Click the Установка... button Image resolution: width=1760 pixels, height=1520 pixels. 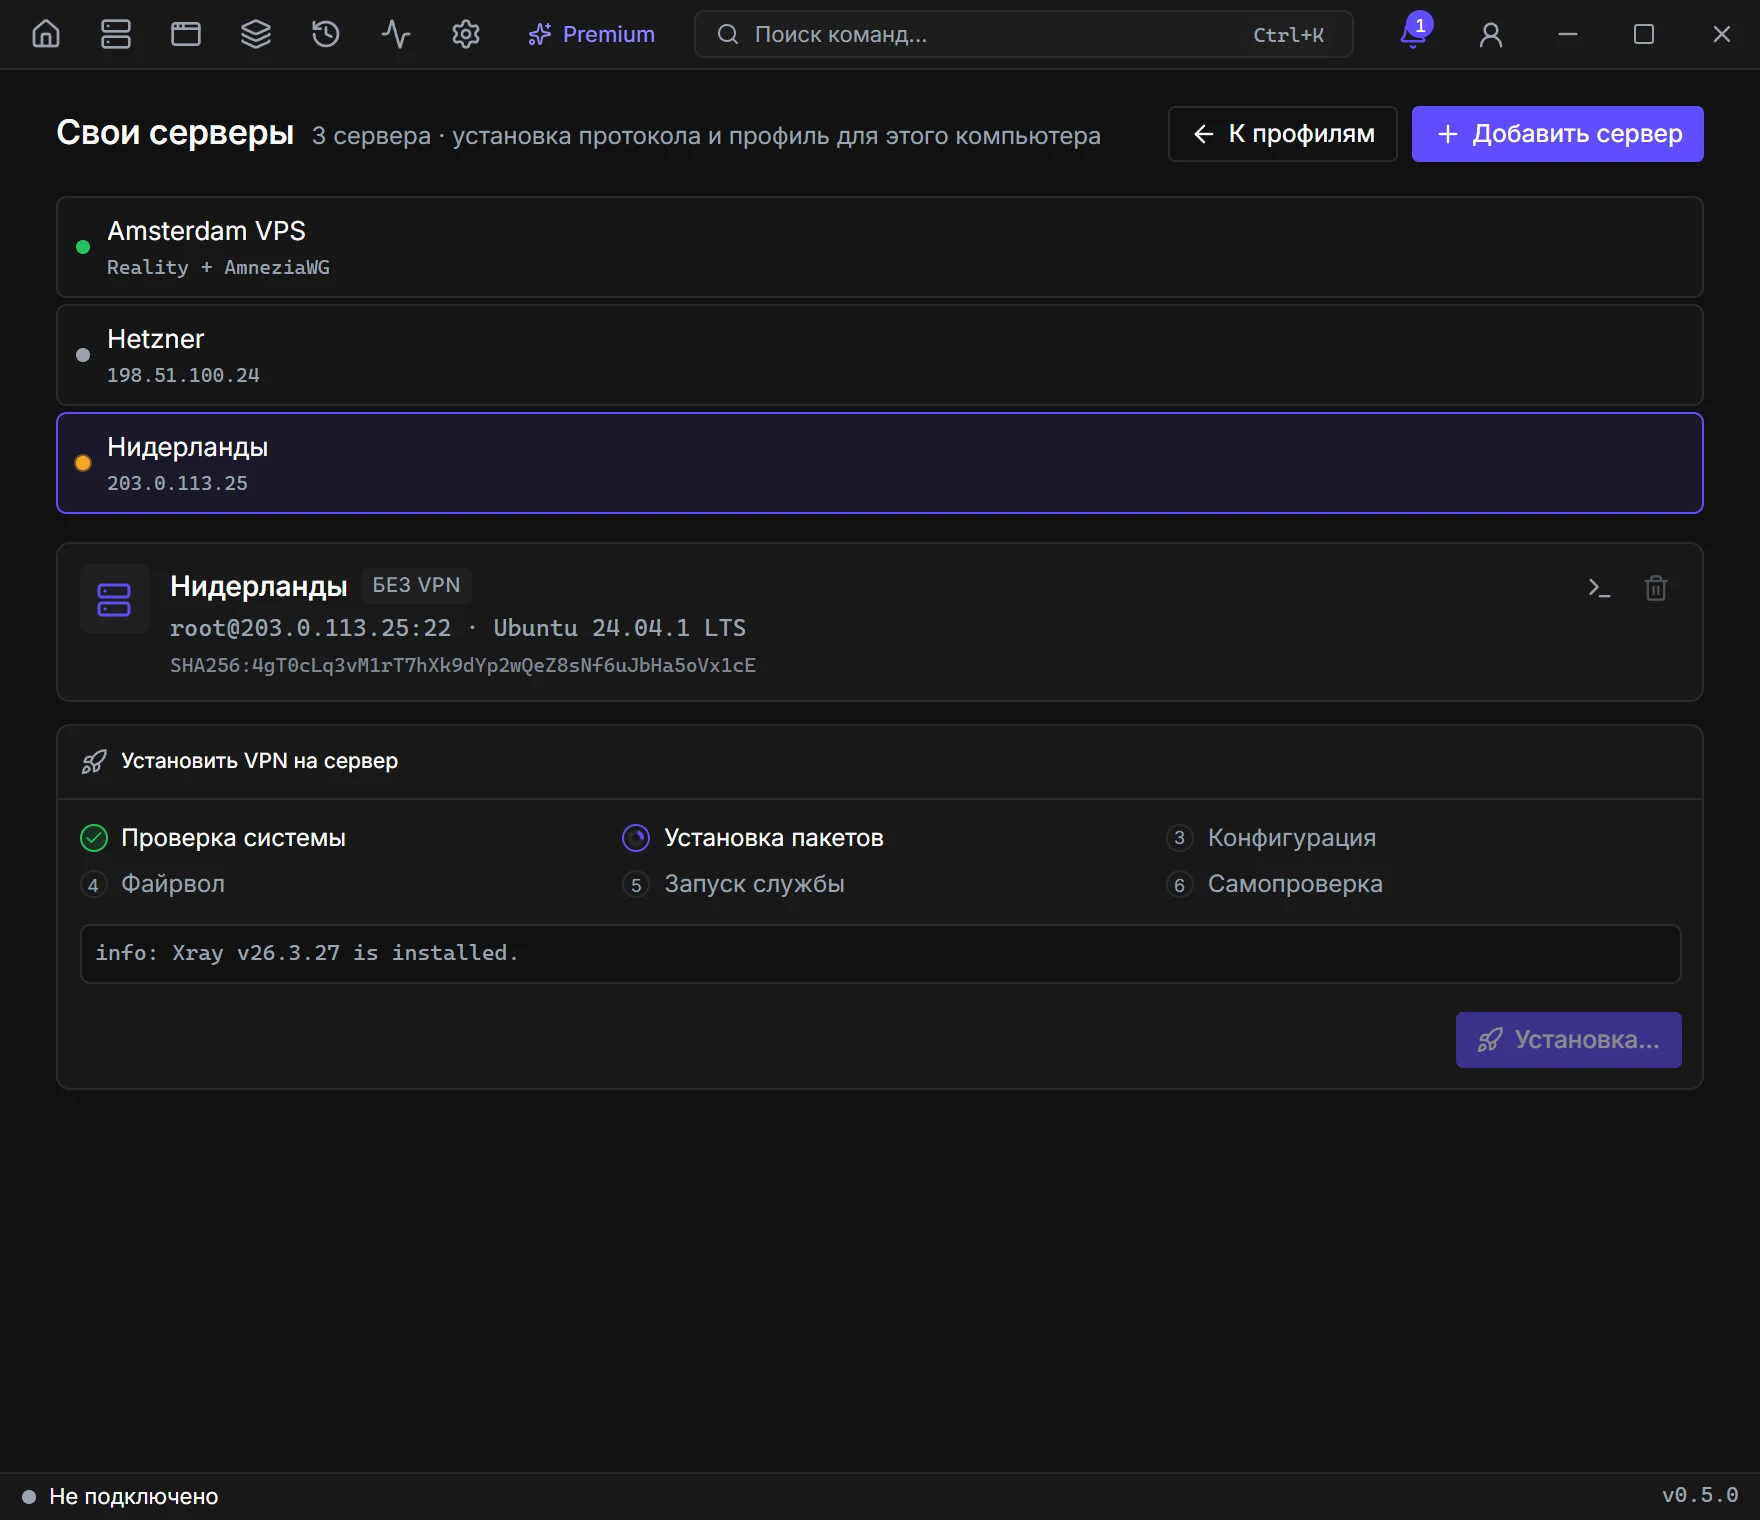[x=1568, y=1040]
